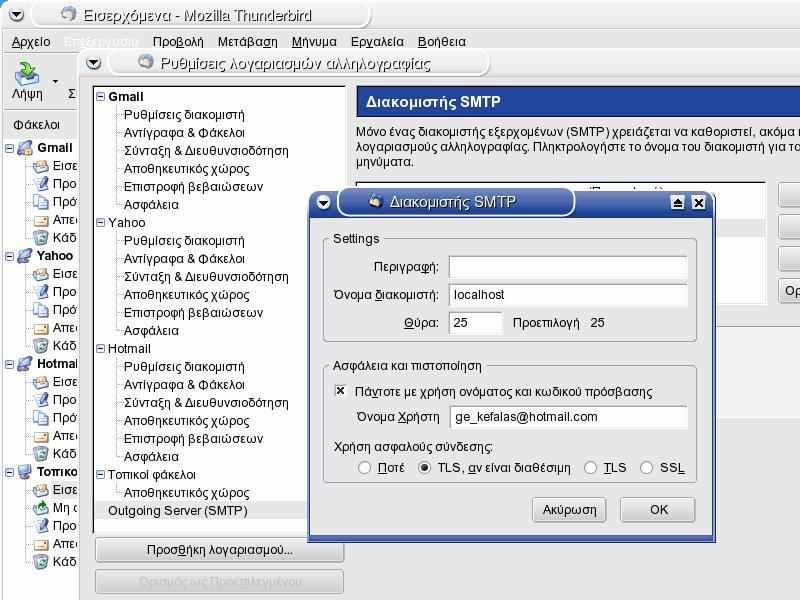The image size is (800, 600).
Task: Click the Yahoo inbox folder icon
Action: pyautogui.click(x=40, y=274)
